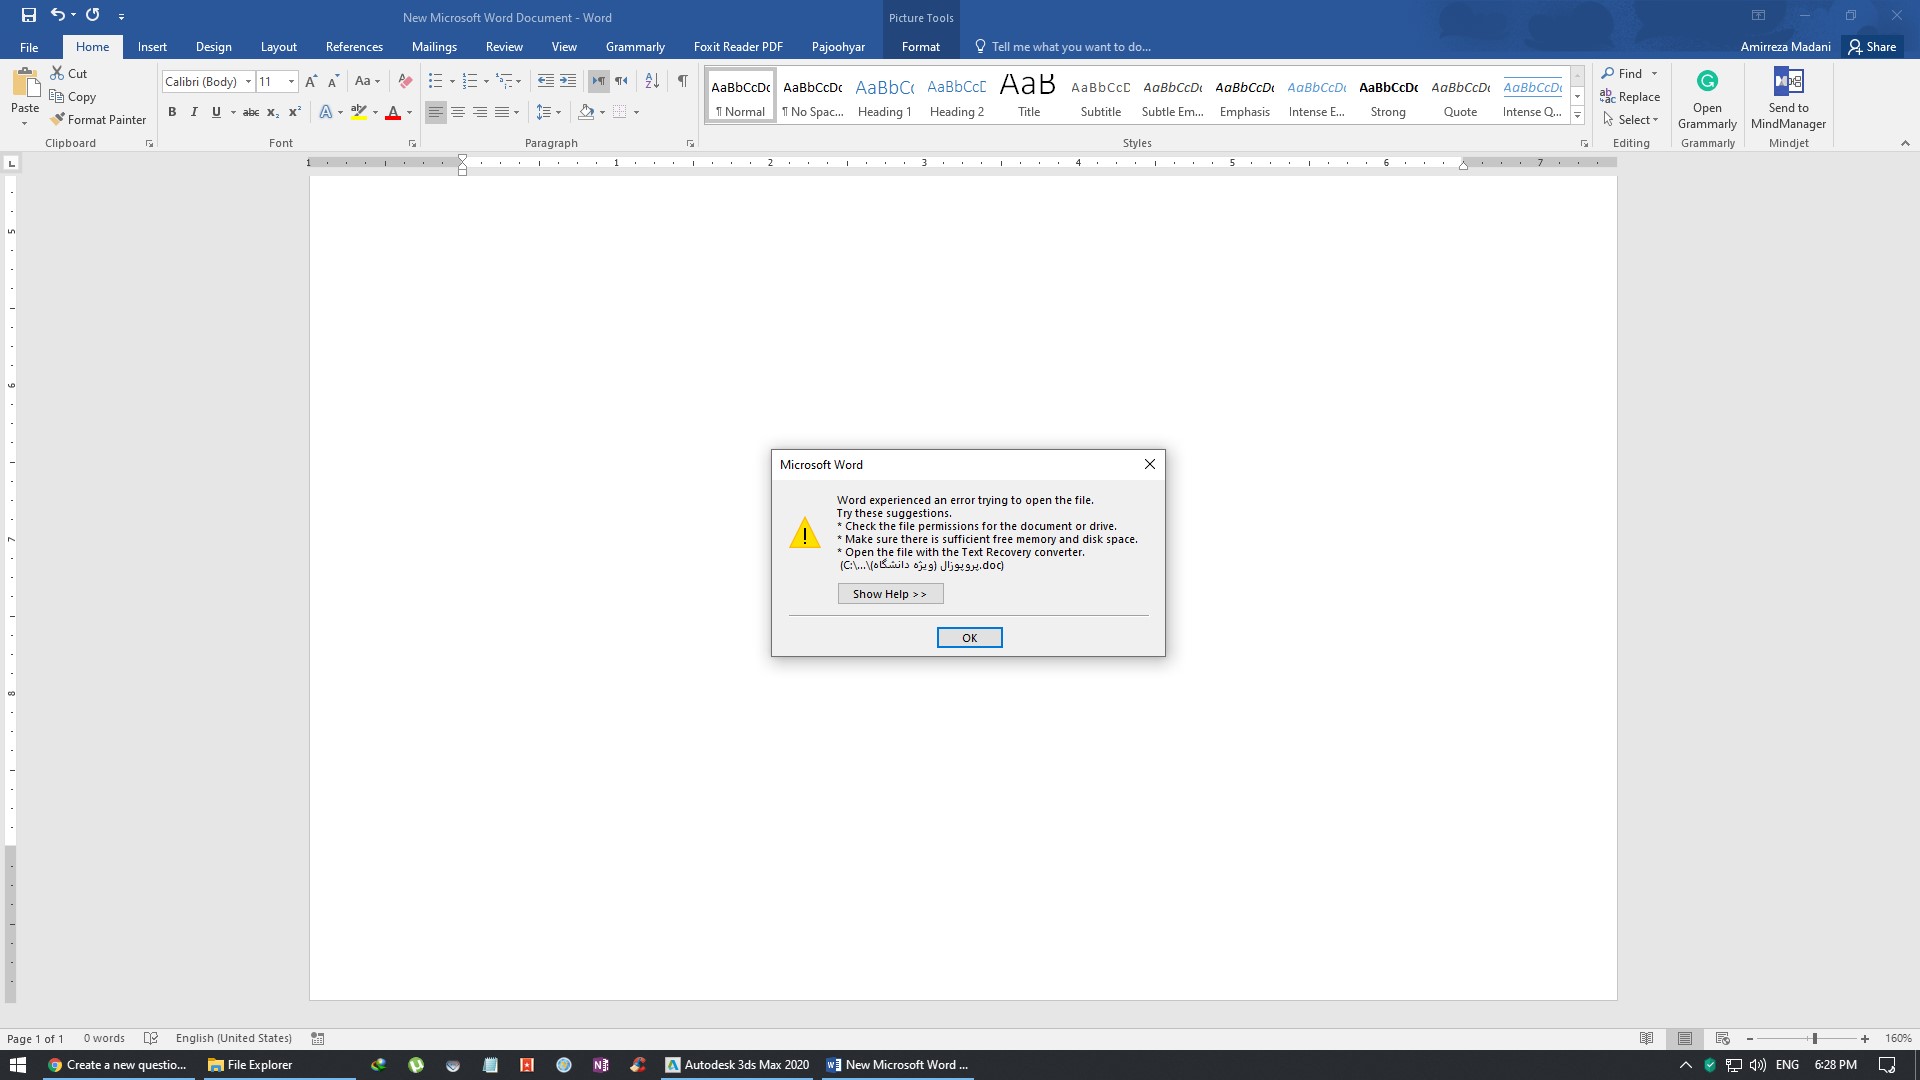Open the Font size dropdown
This screenshot has width=1920, height=1080.
(291, 82)
